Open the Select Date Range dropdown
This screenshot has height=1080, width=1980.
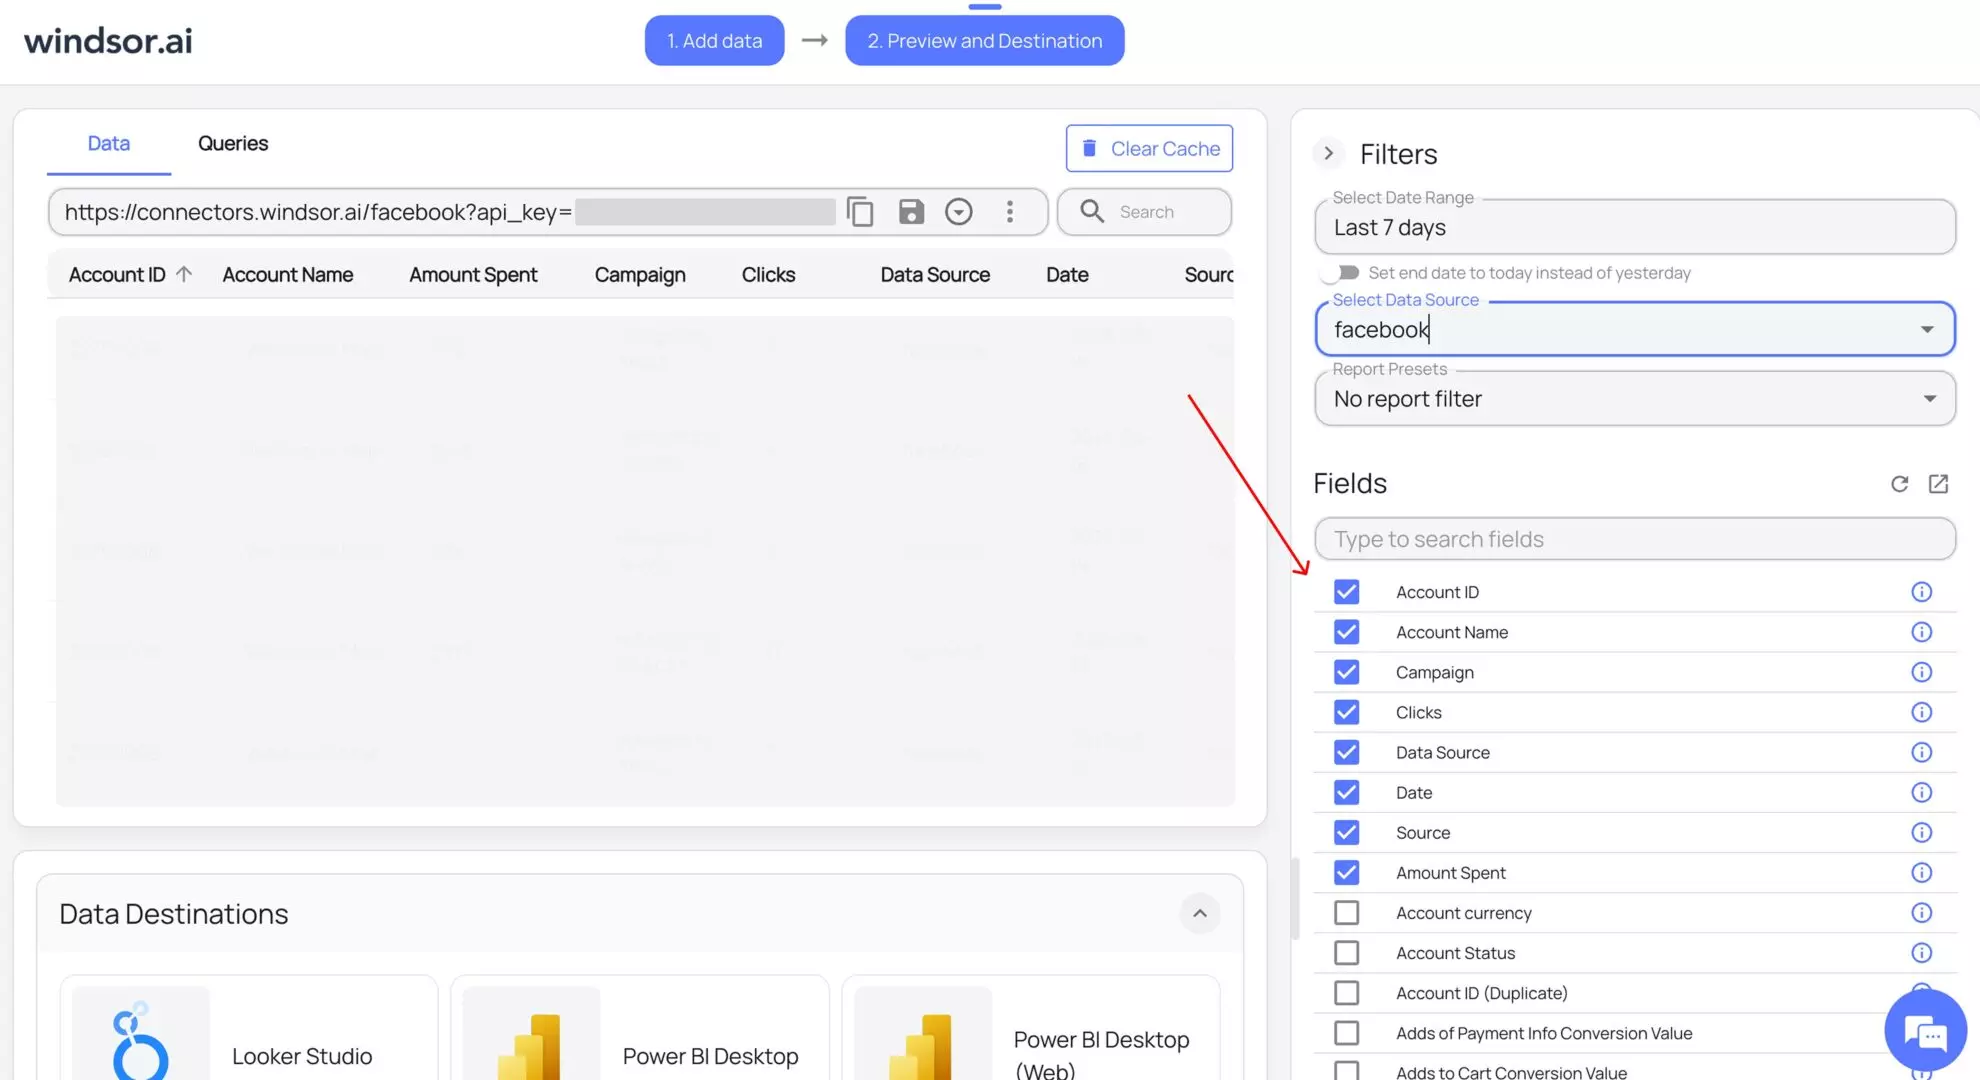tap(1635, 227)
